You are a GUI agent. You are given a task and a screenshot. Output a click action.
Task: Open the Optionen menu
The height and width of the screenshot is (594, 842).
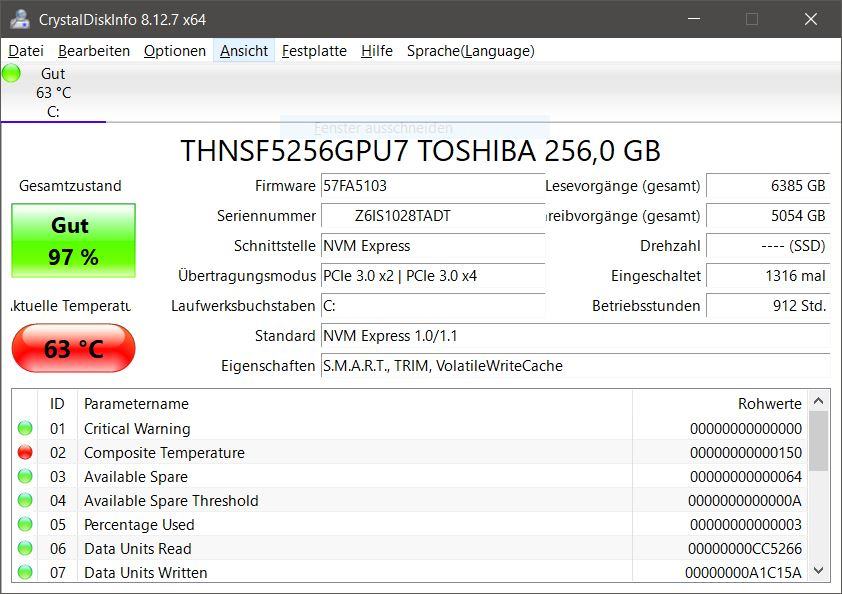pos(175,51)
